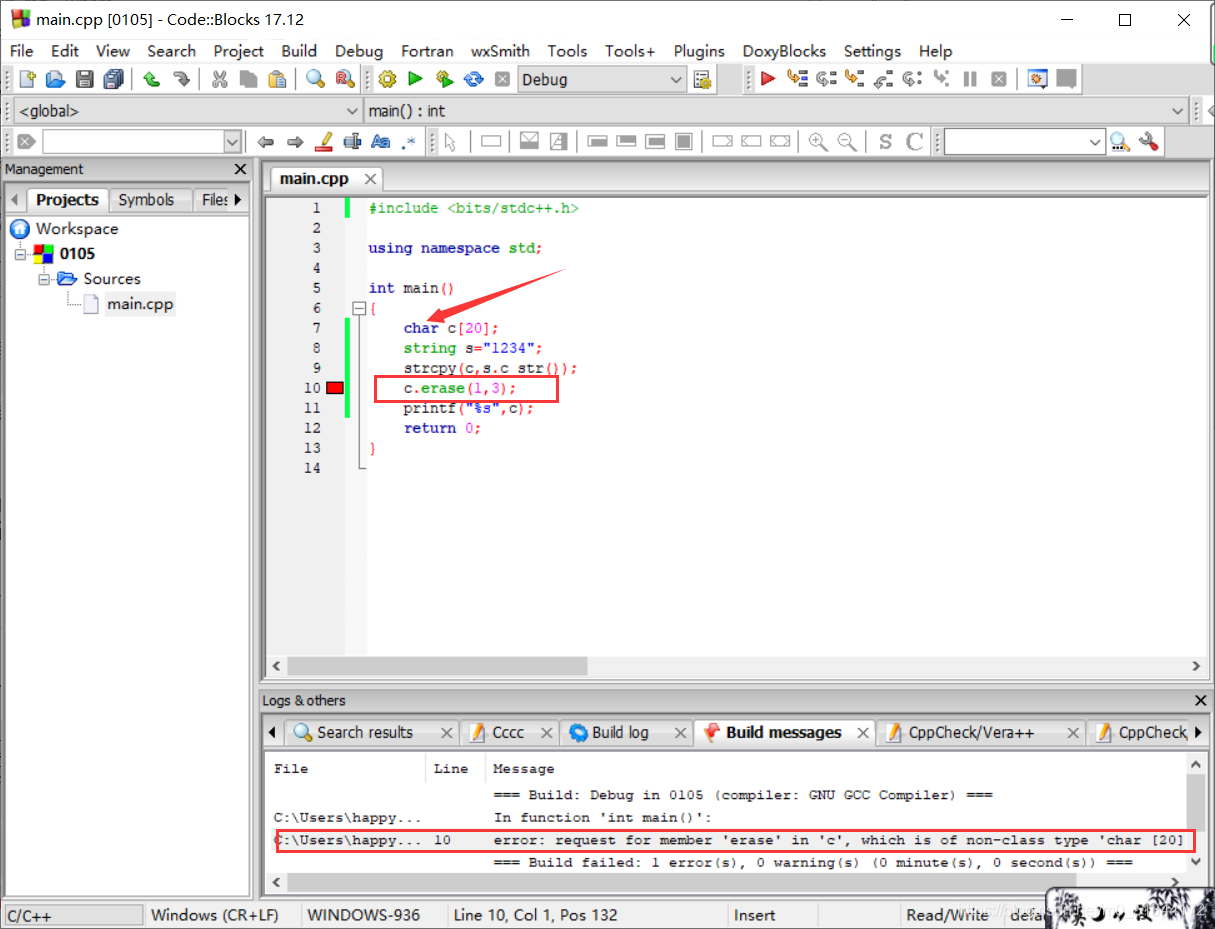
Task: Open the DoxyBlocks menu
Action: (x=784, y=51)
